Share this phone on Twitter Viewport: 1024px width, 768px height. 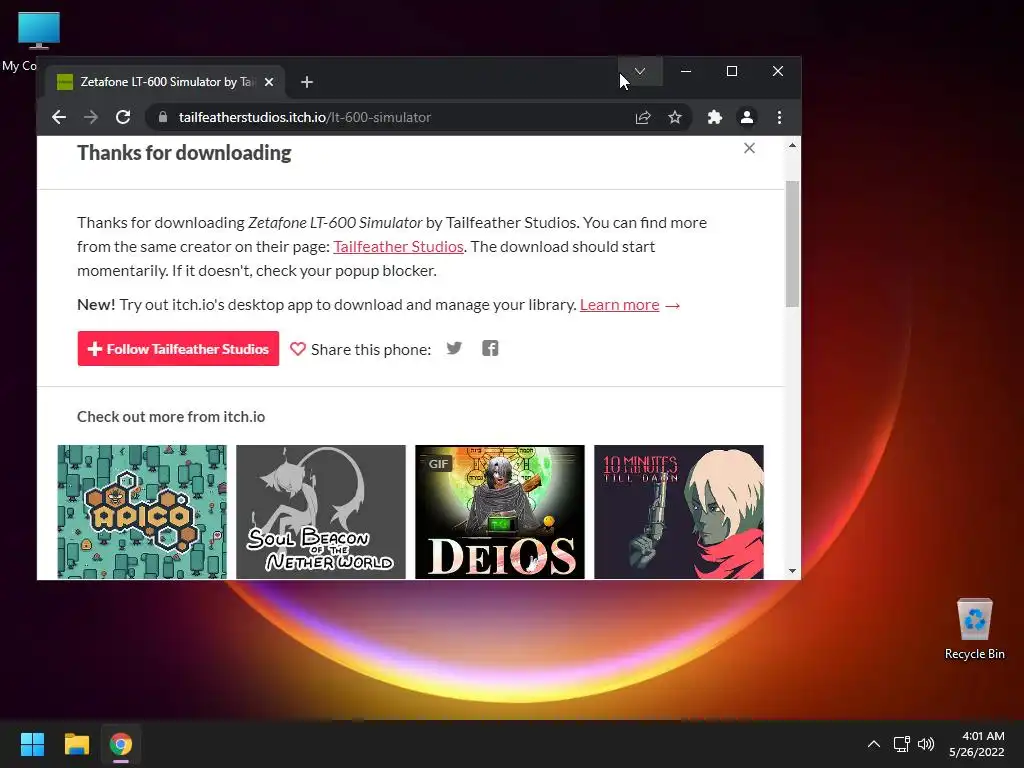tap(454, 348)
